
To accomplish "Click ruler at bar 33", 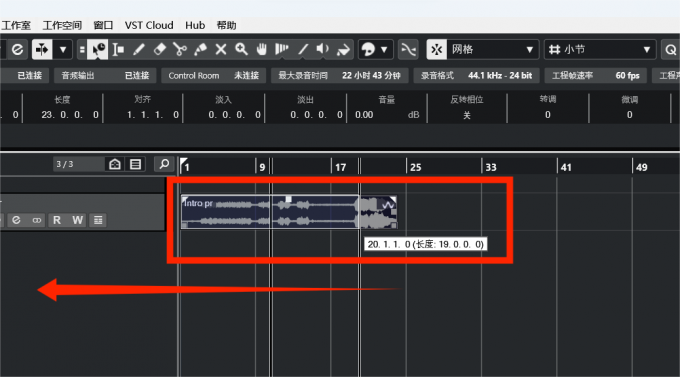I will tap(490, 167).
